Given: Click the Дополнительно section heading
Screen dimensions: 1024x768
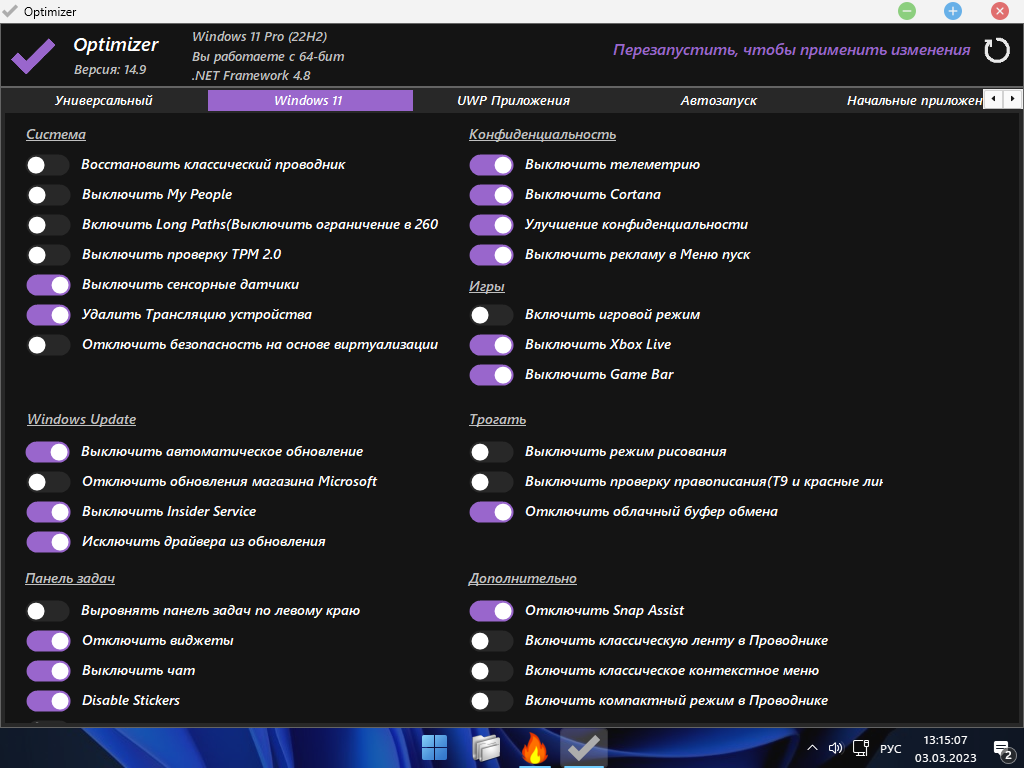Looking at the screenshot, I should tap(522, 579).
